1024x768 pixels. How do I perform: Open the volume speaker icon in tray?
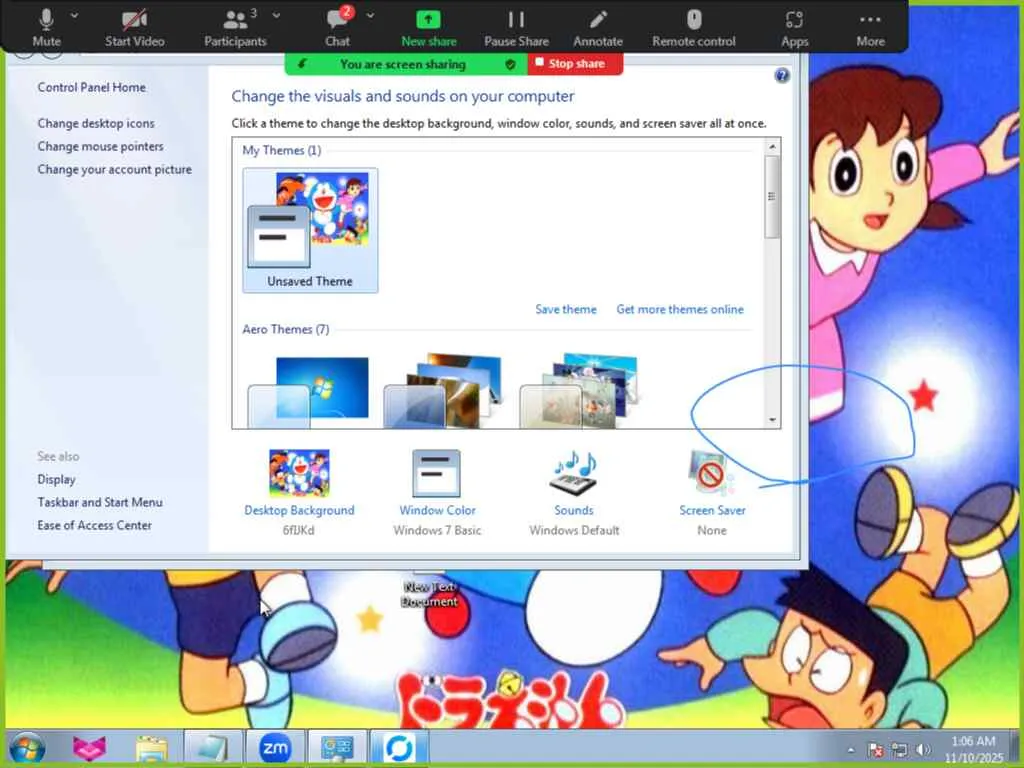click(923, 750)
